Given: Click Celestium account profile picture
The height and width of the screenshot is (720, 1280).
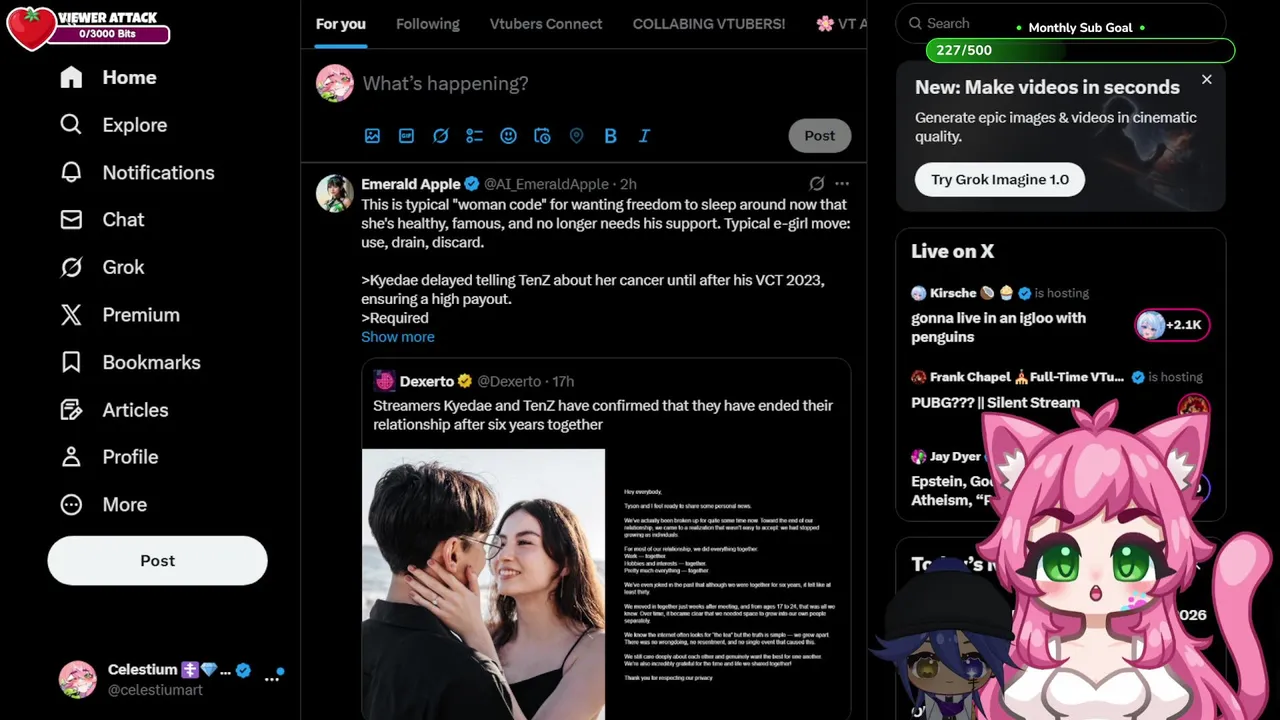Looking at the screenshot, I should [77, 679].
